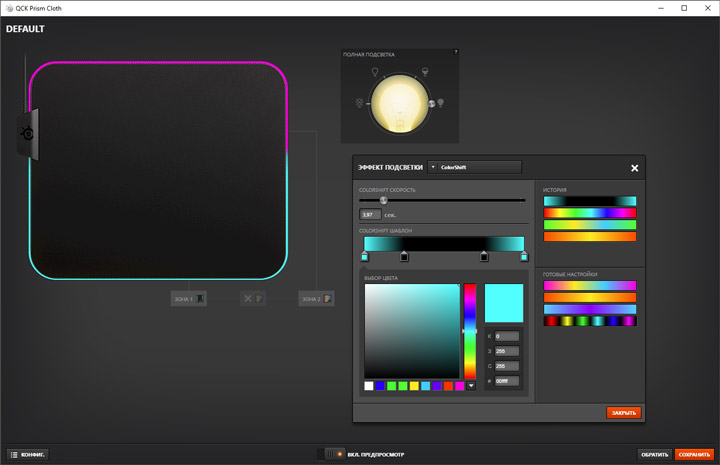Pick the white preset color swatch
Viewport: 720px width, 465px height.
coord(369,386)
